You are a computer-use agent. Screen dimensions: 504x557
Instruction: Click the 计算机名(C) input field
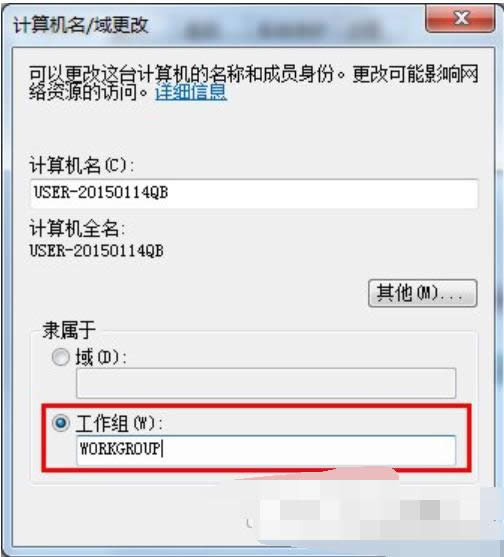[x=254, y=193]
